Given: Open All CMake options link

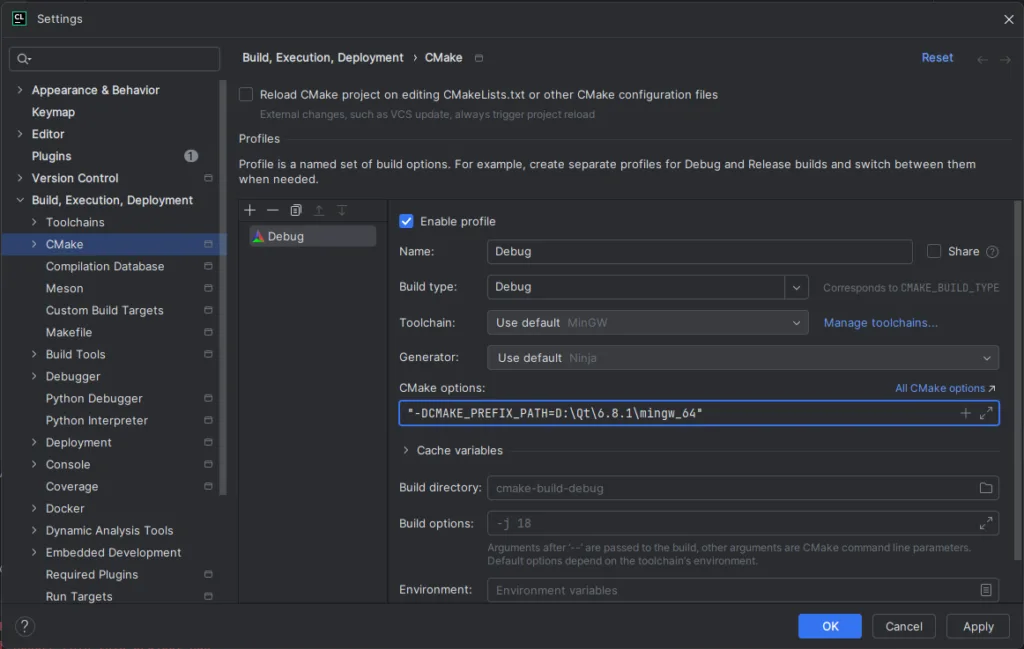Looking at the screenshot, I should (x=945, y=388).
